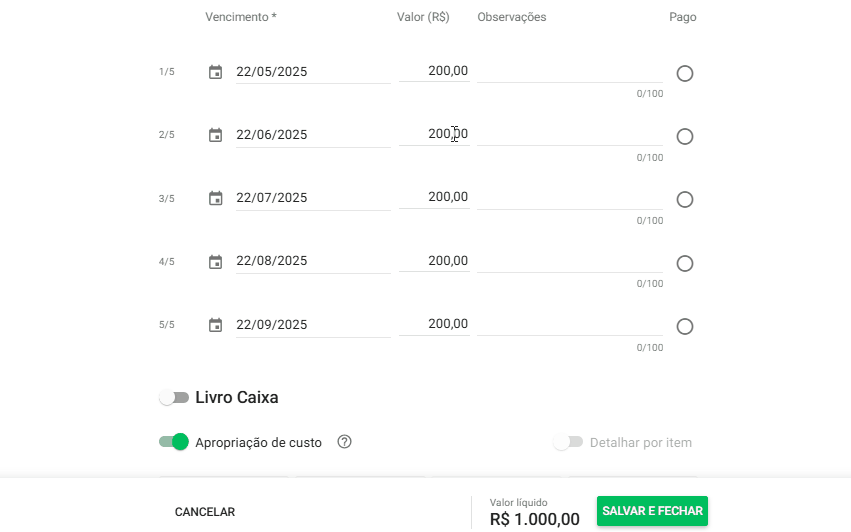Mark installment 3/5 as Pago
851x532 pixels.
[685, 200]
